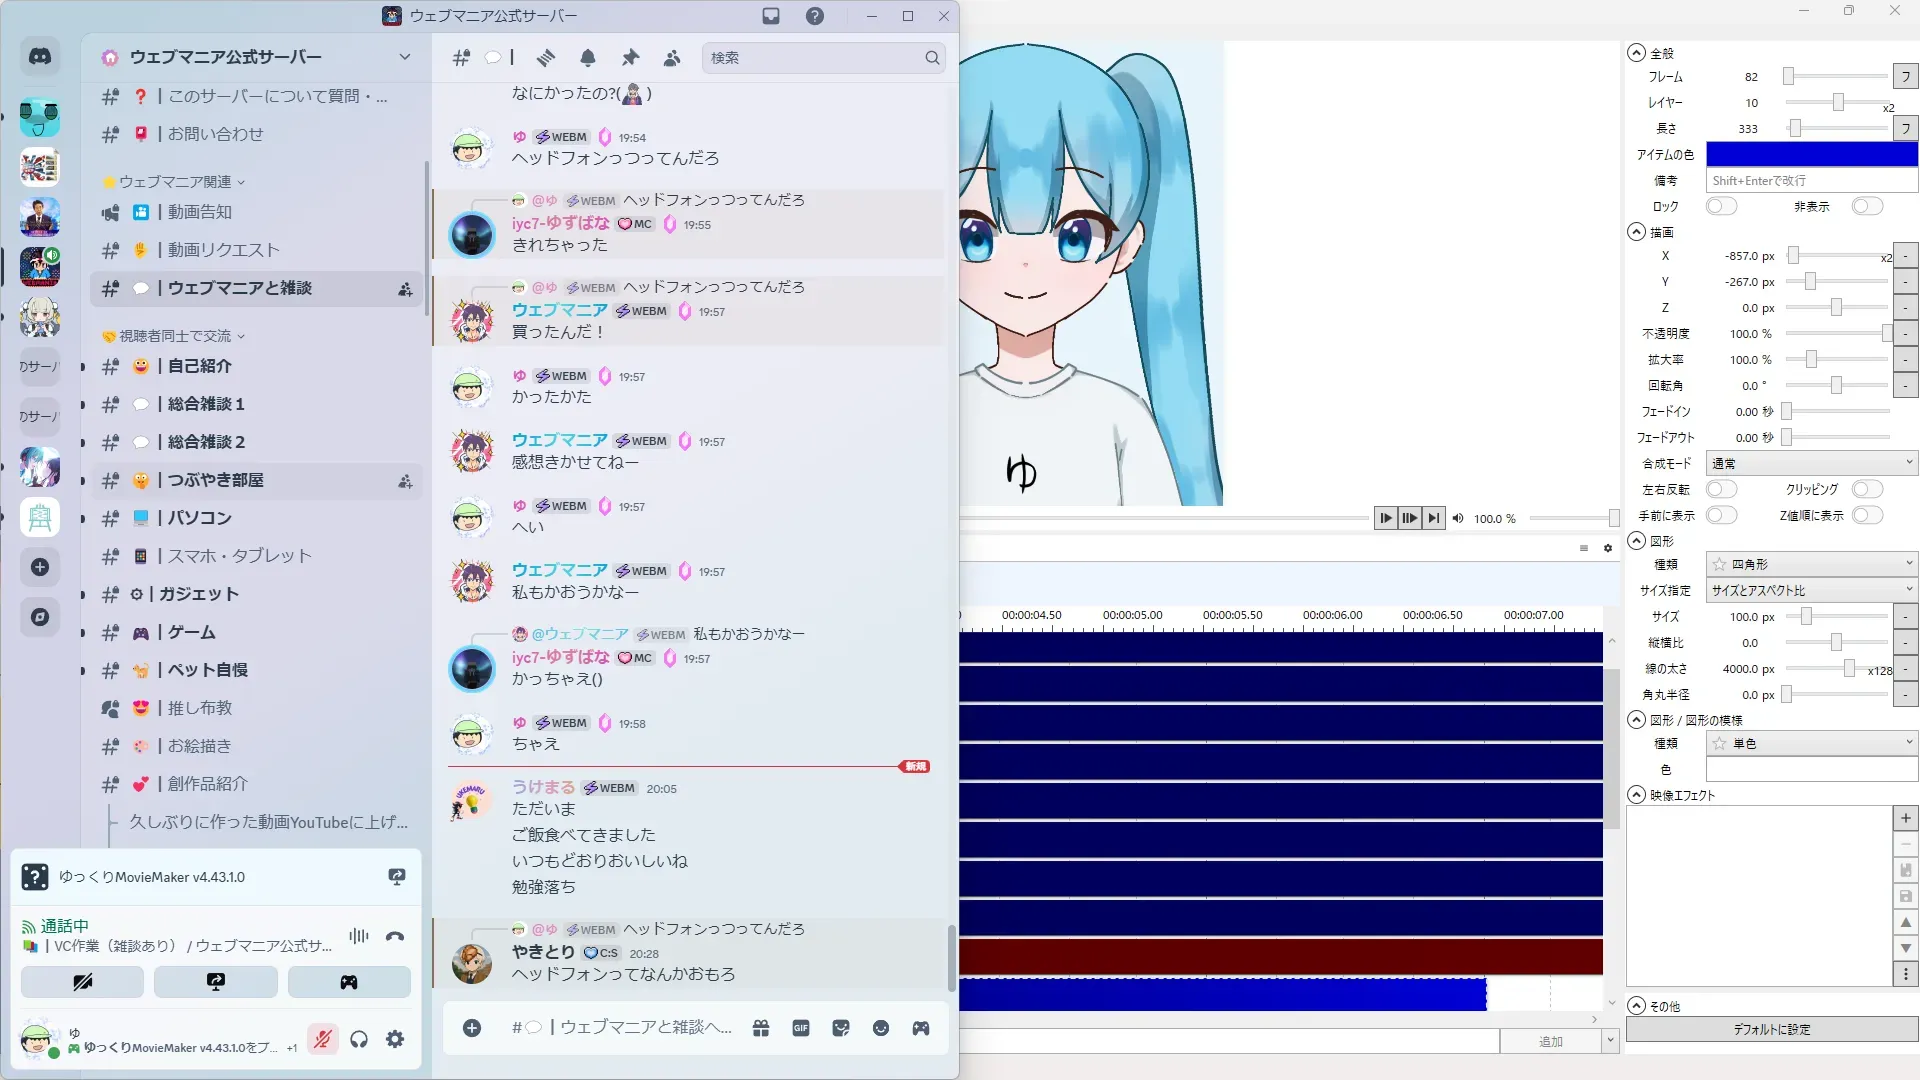Switch to the つぶやき部屋 channel

tap(215, 480)
